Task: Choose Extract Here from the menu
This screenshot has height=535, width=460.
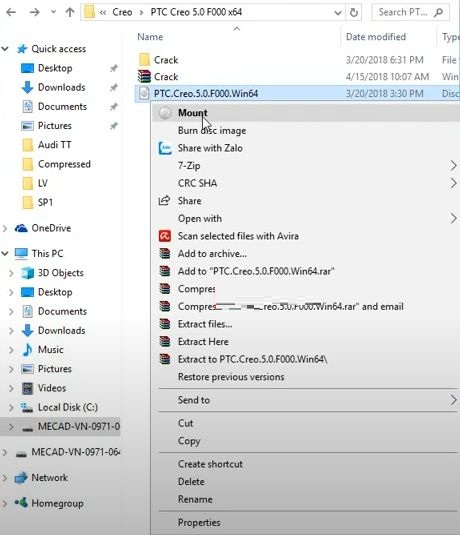Action: point(203,342)
